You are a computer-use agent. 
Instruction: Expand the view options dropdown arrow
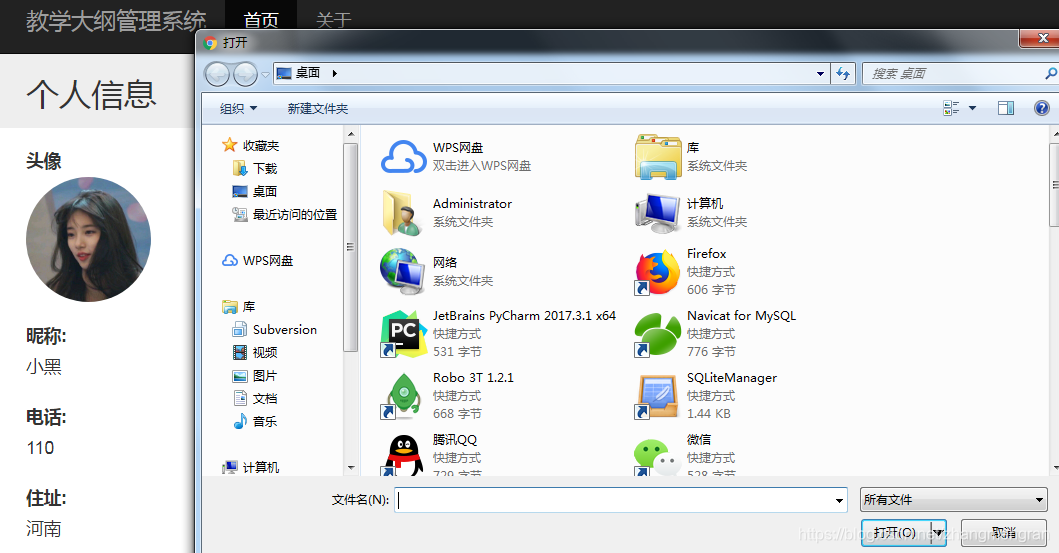click(973, 108)
